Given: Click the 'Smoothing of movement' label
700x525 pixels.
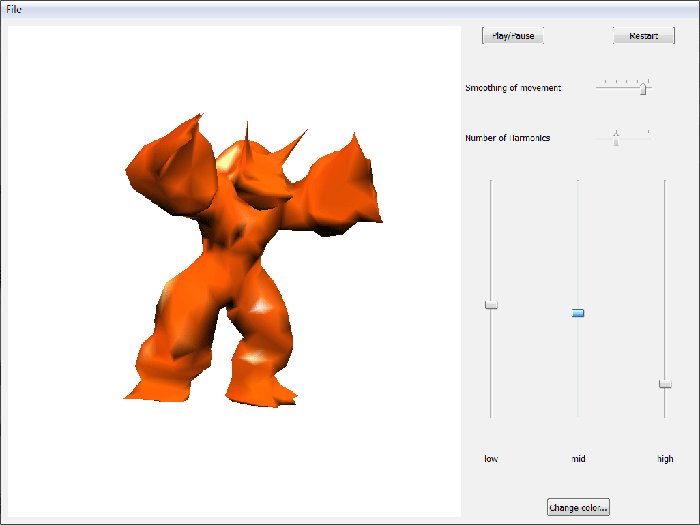Looking at the screenshot, I should point(513,88).
